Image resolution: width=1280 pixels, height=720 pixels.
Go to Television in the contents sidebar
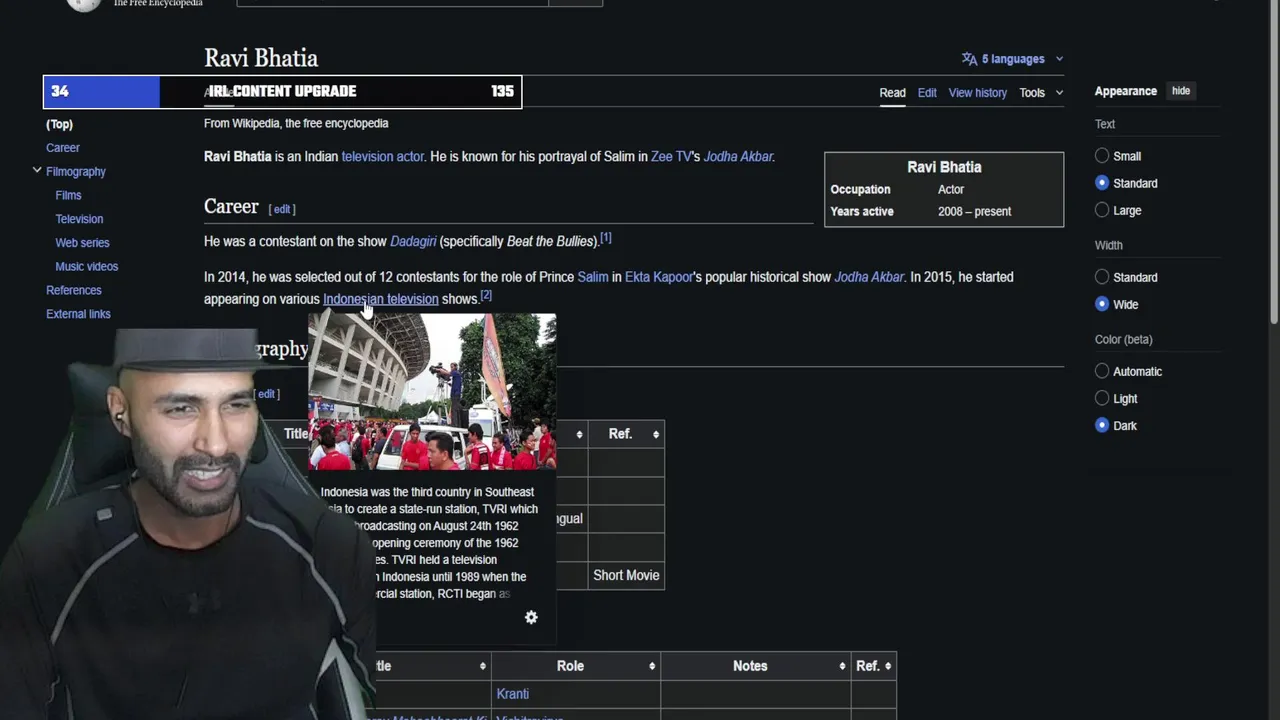(x=79, y=219)
